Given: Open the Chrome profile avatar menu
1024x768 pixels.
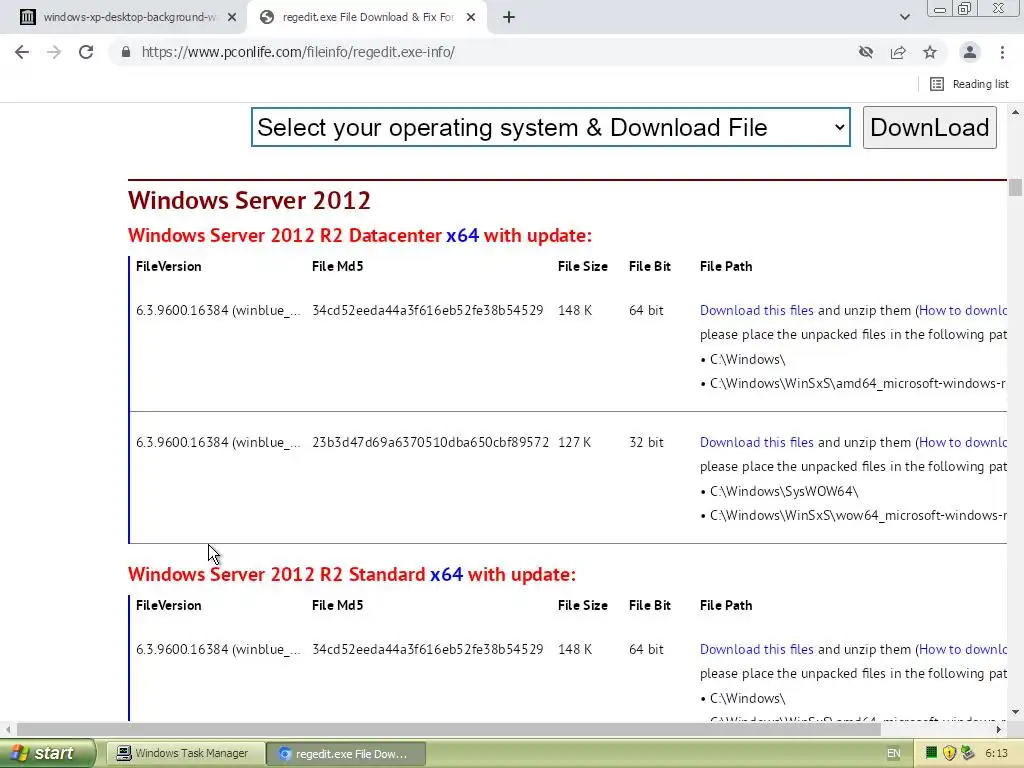Looking at the screenshot, I should tap(970, 52).
